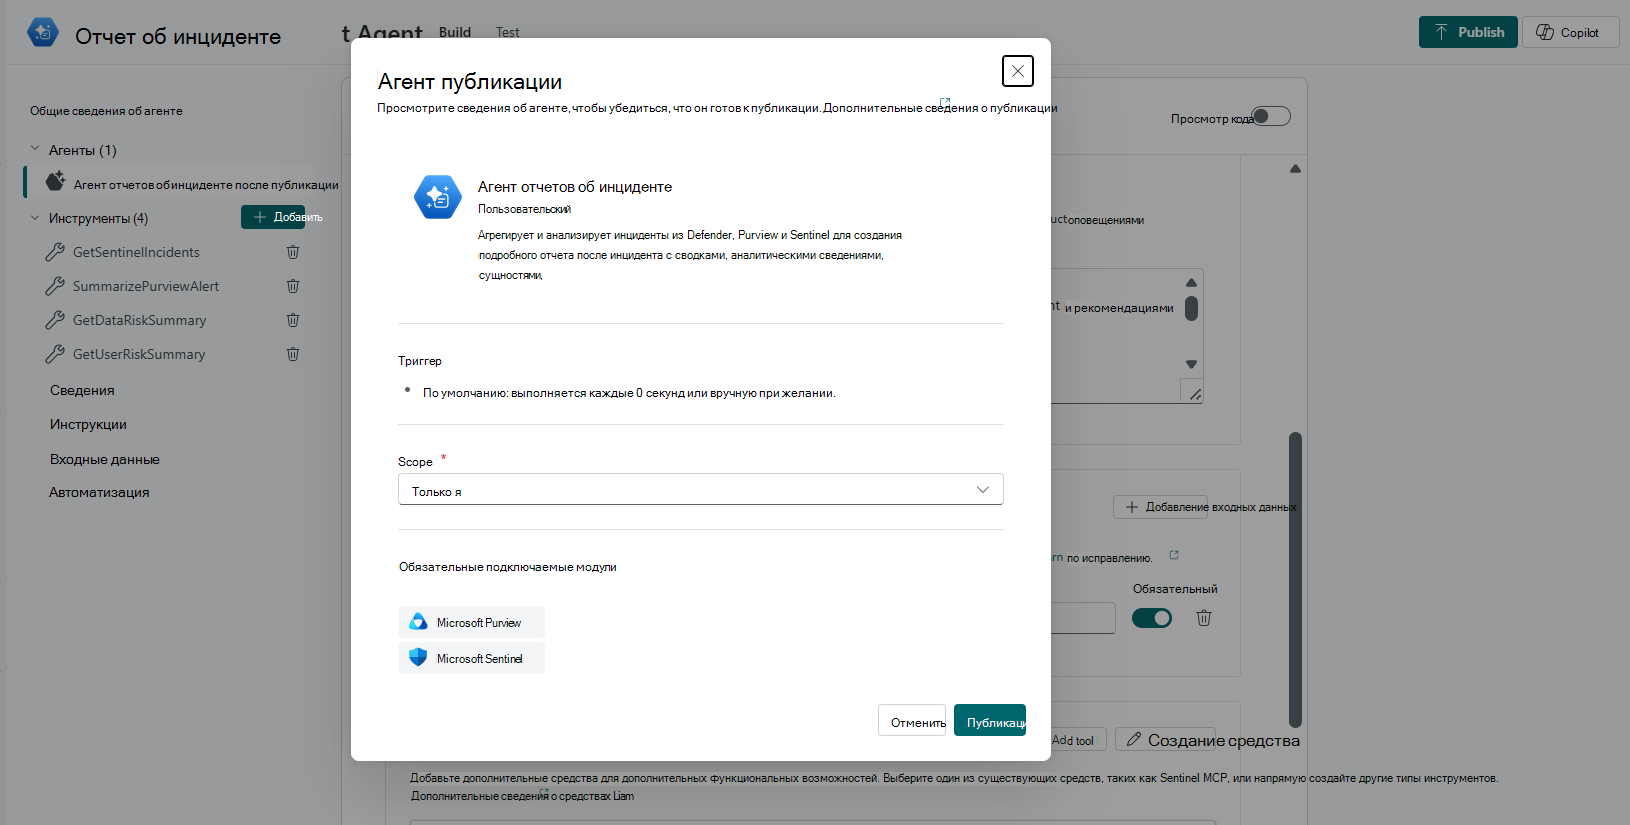
Task: Click the Microsoft Sentinel shield icon
Action: coord(418,658)
